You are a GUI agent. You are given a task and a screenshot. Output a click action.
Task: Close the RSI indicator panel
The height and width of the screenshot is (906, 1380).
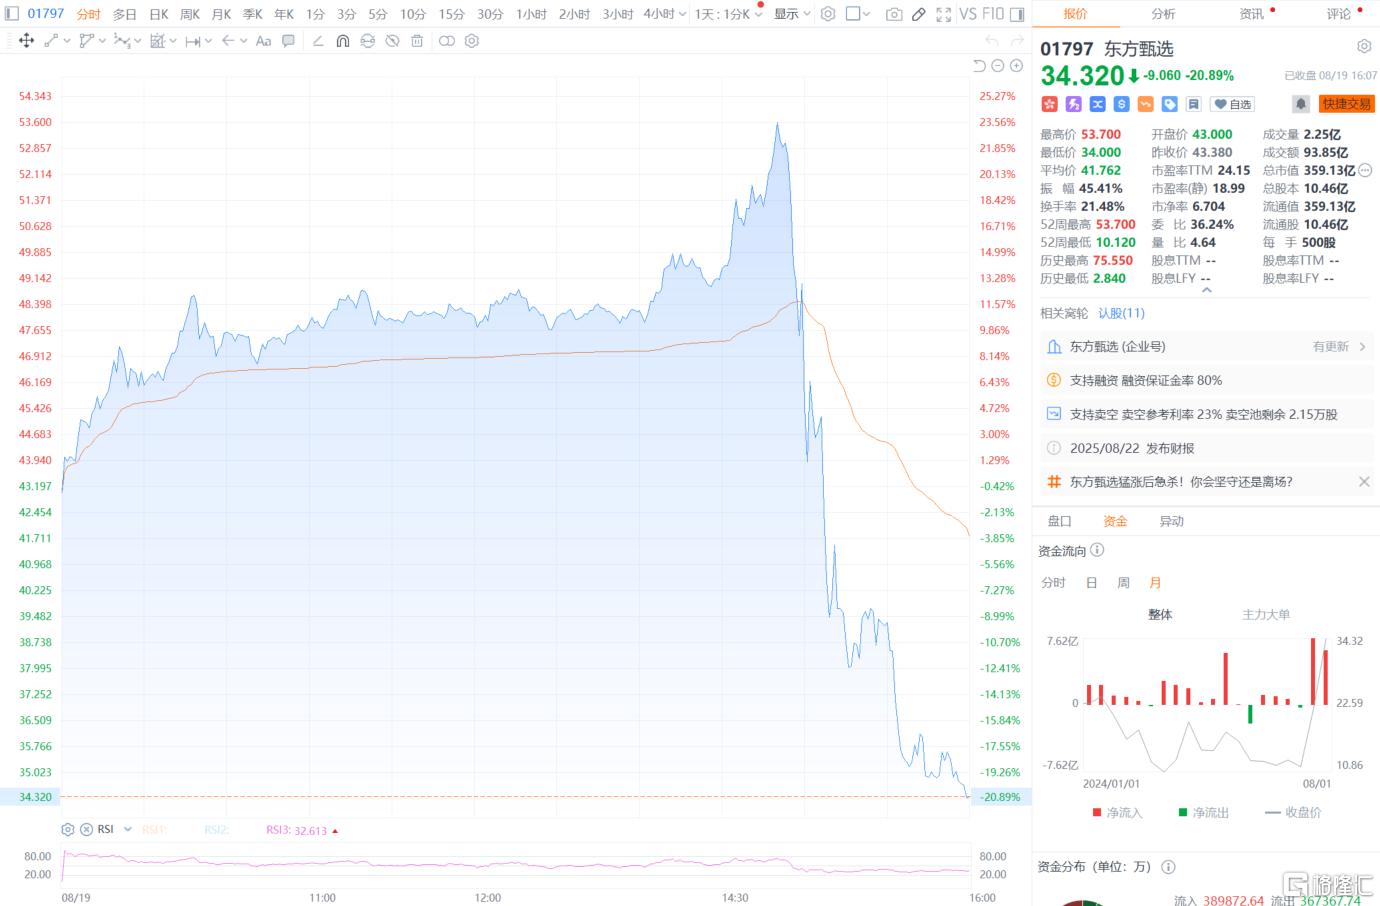click(86, 829)
